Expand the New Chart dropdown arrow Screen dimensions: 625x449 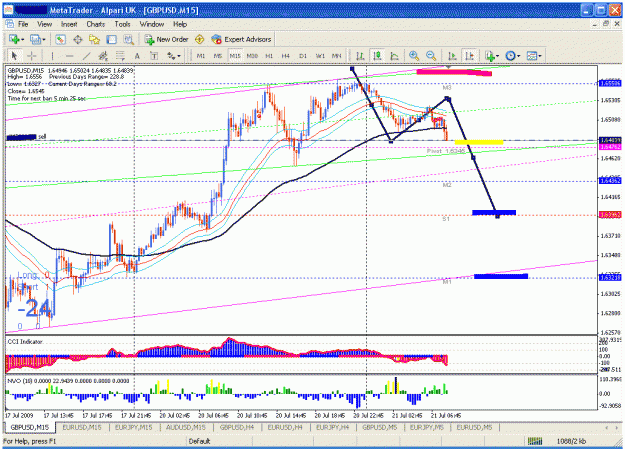(22, 39)
